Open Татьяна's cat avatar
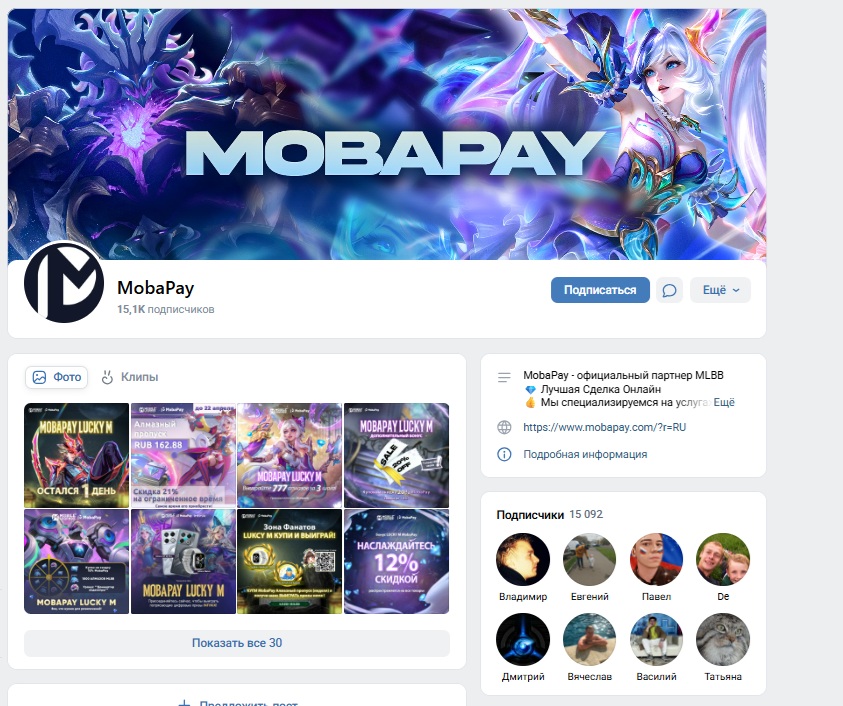Screen dimensions: 843x706 (723, 639)
